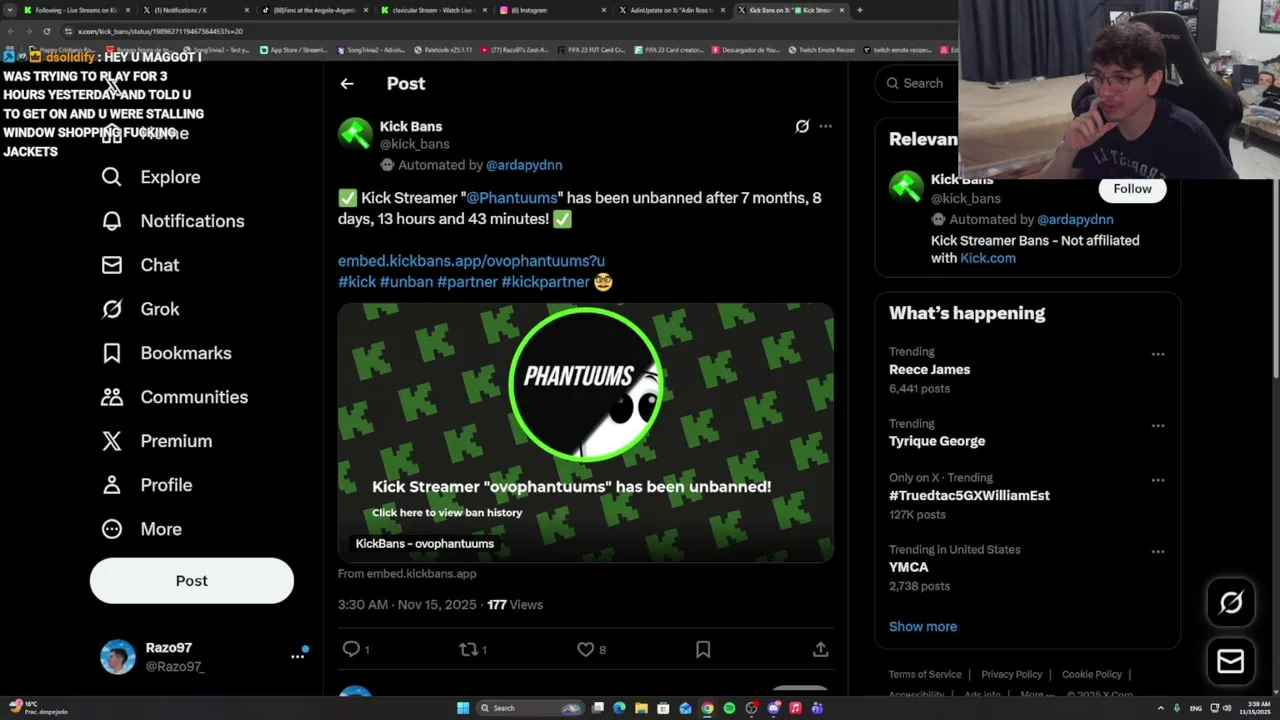Open the @Phantuums mention link

512,198
